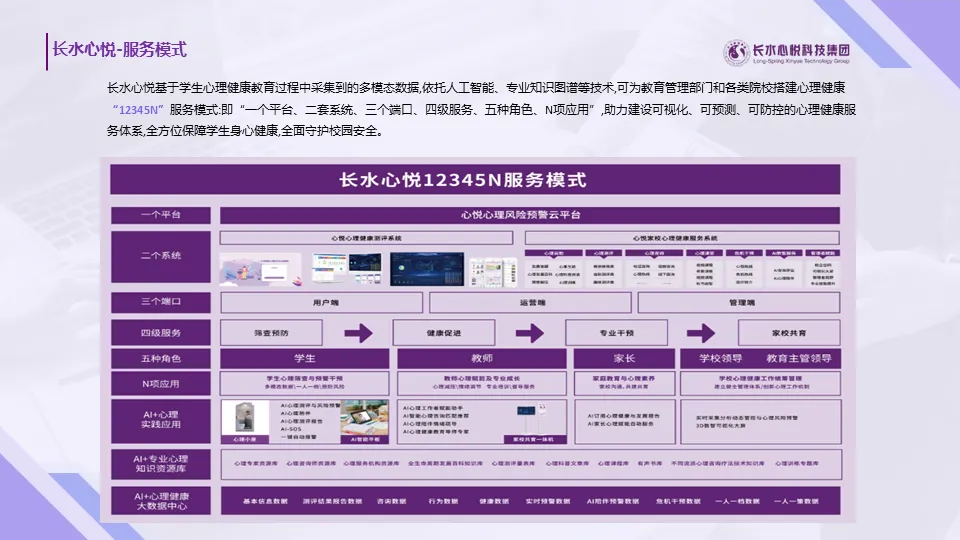Viewport: 960px width, 540px height.
Task: Select the 三个端口 row label
Action: 161,302
